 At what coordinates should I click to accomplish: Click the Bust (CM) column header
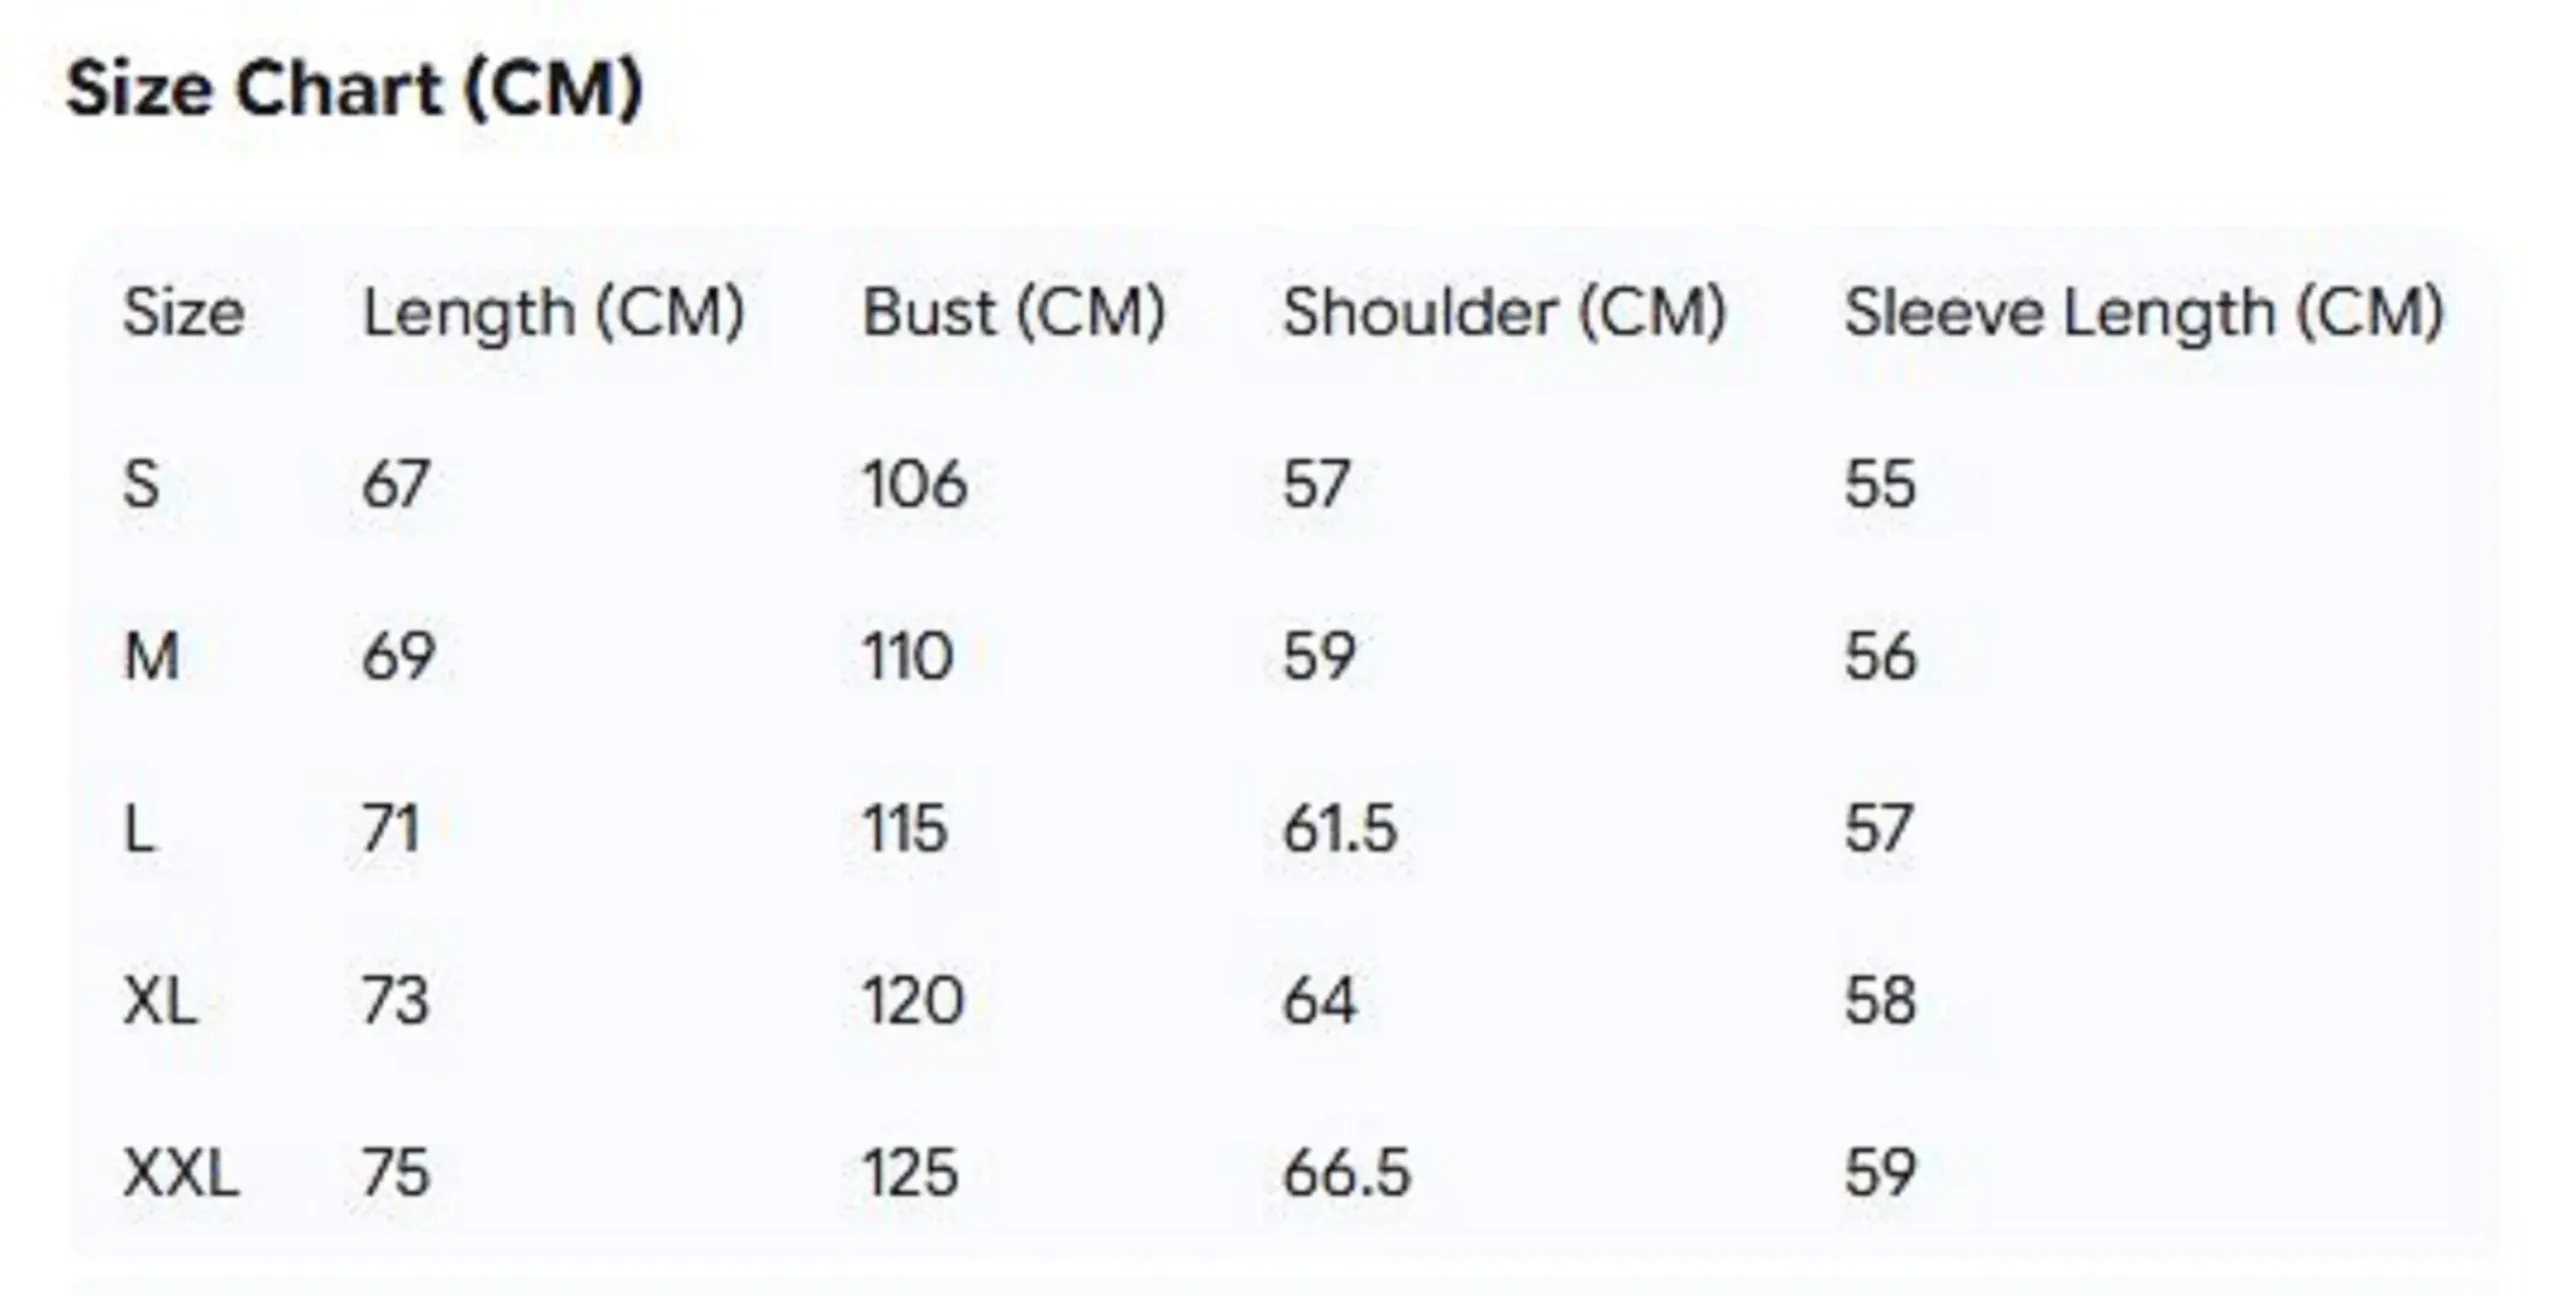1013,313
